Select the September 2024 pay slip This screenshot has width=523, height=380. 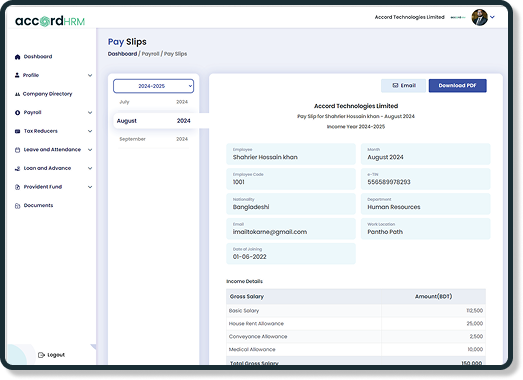(x=153, y=139)
